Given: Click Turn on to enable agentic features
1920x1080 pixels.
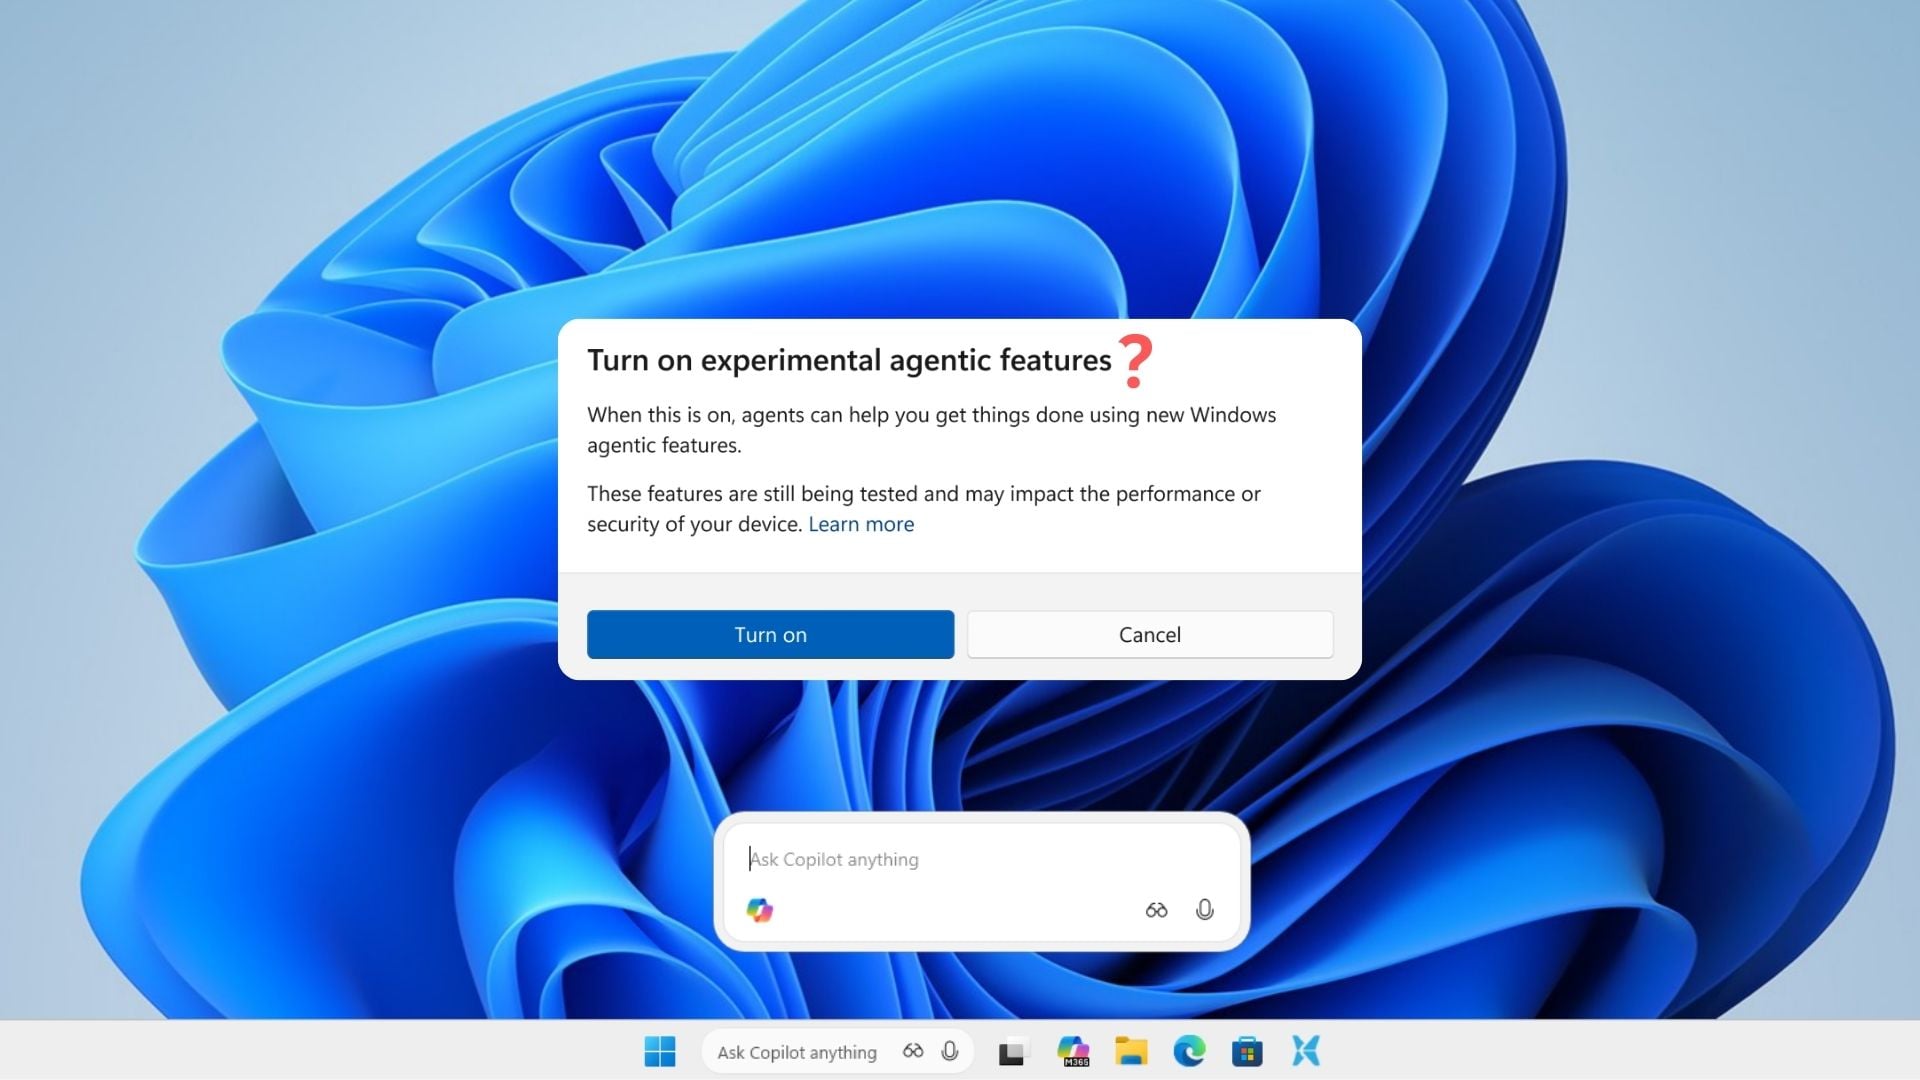Looking at the screenshot, I should pyautogui.click(x=770, y=634).
